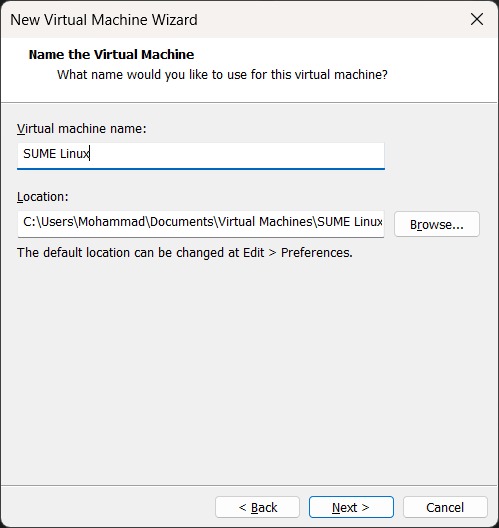
Task: Click empty space right of SUME Linux text
Action: tap(236, 155)
